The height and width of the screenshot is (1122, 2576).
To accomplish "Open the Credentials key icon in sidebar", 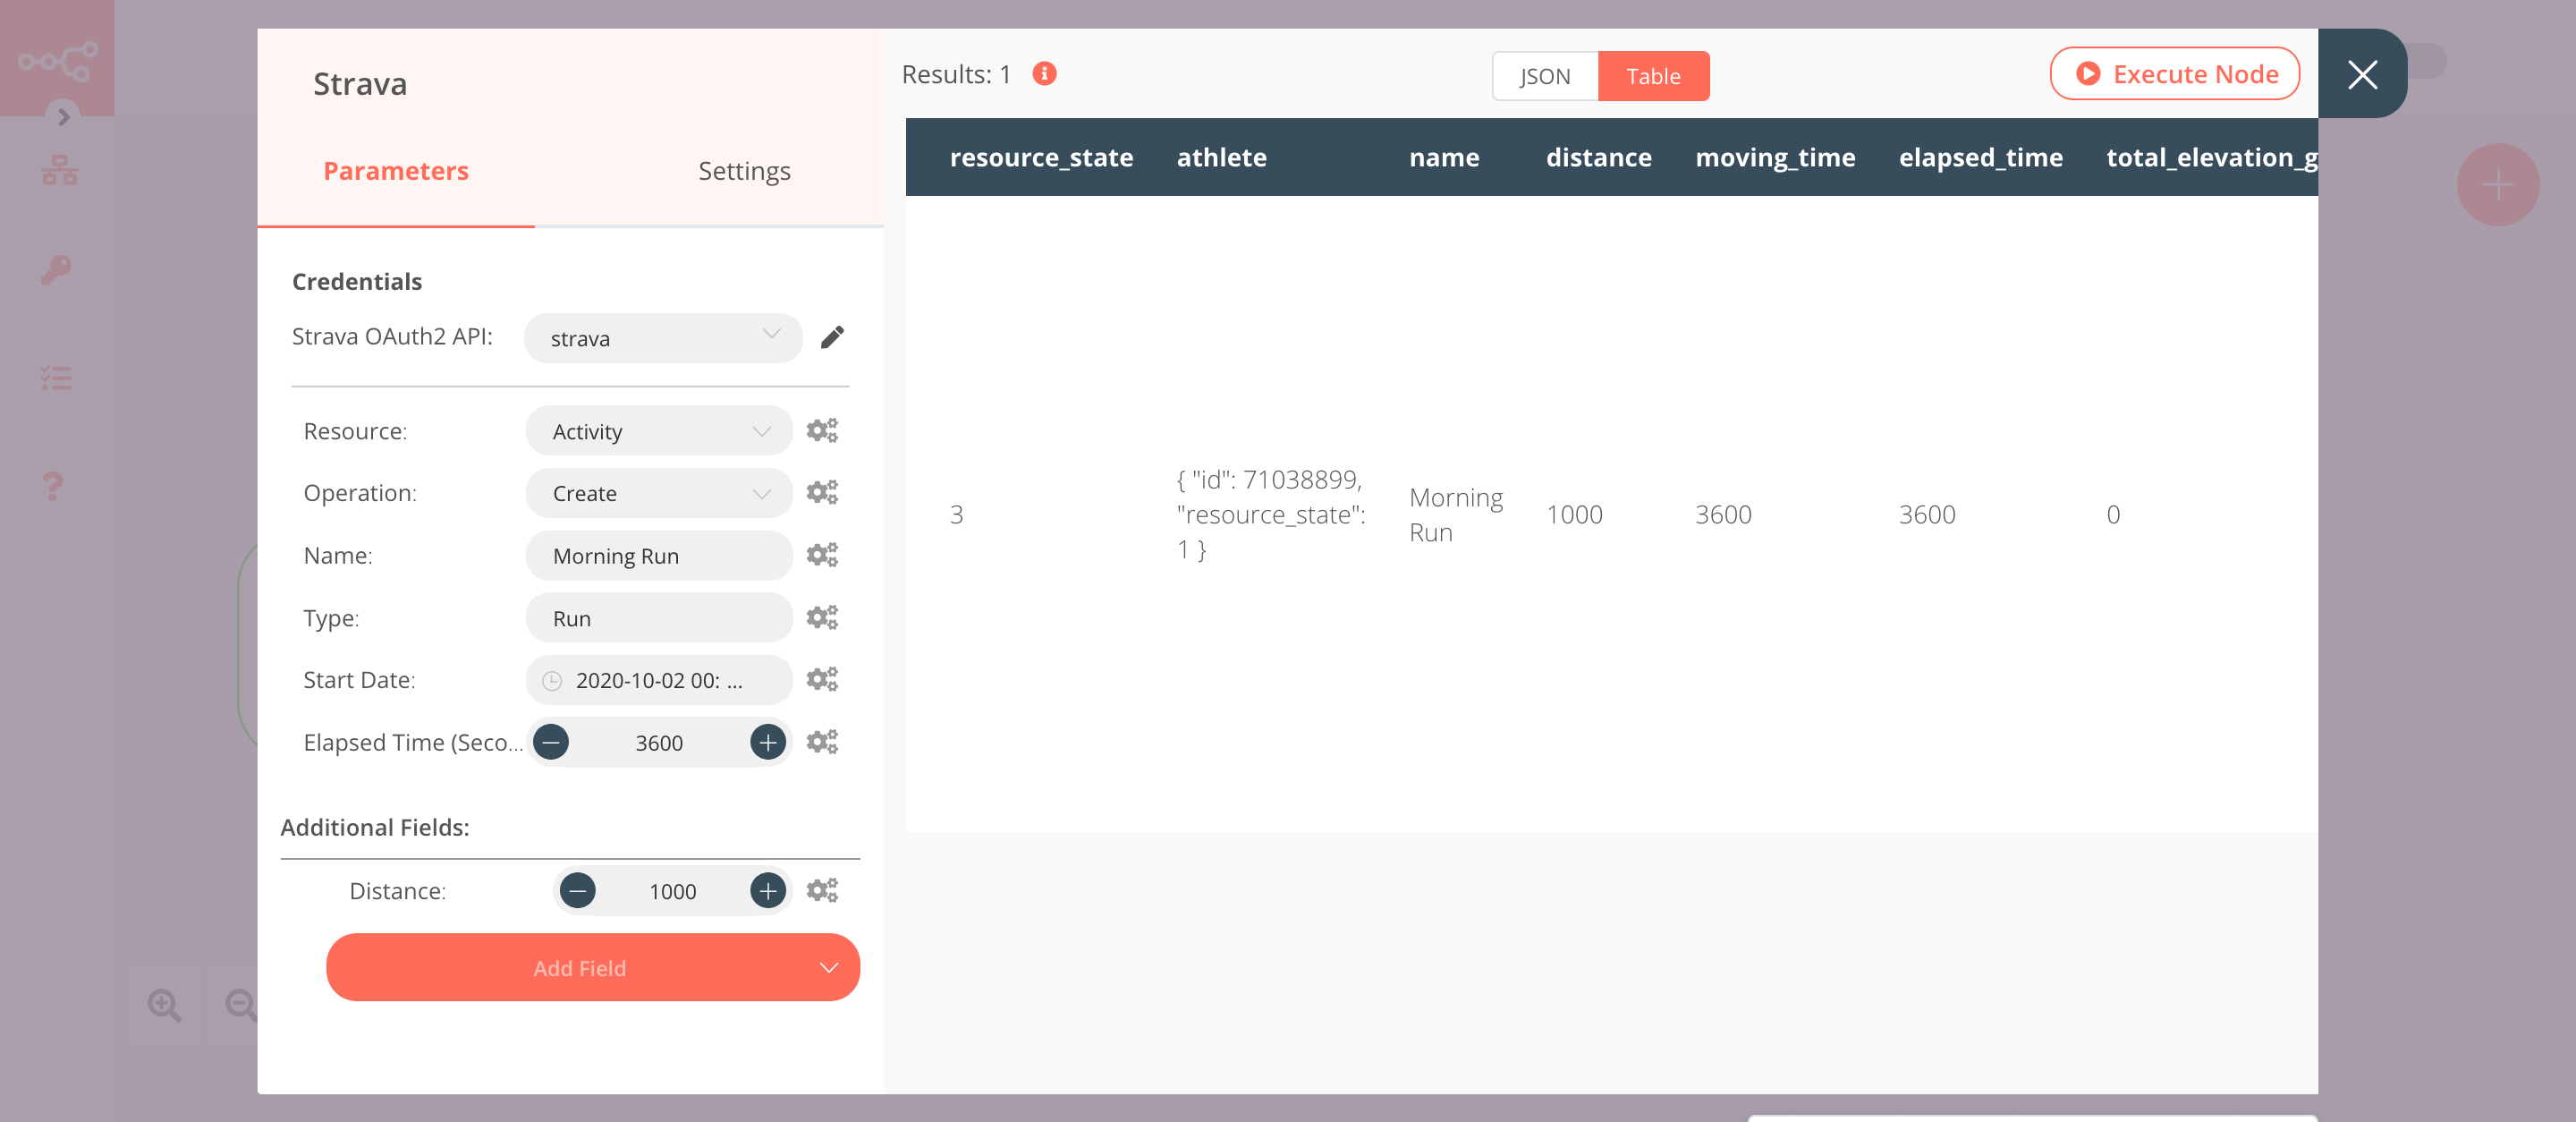I will tap(57, 270).
